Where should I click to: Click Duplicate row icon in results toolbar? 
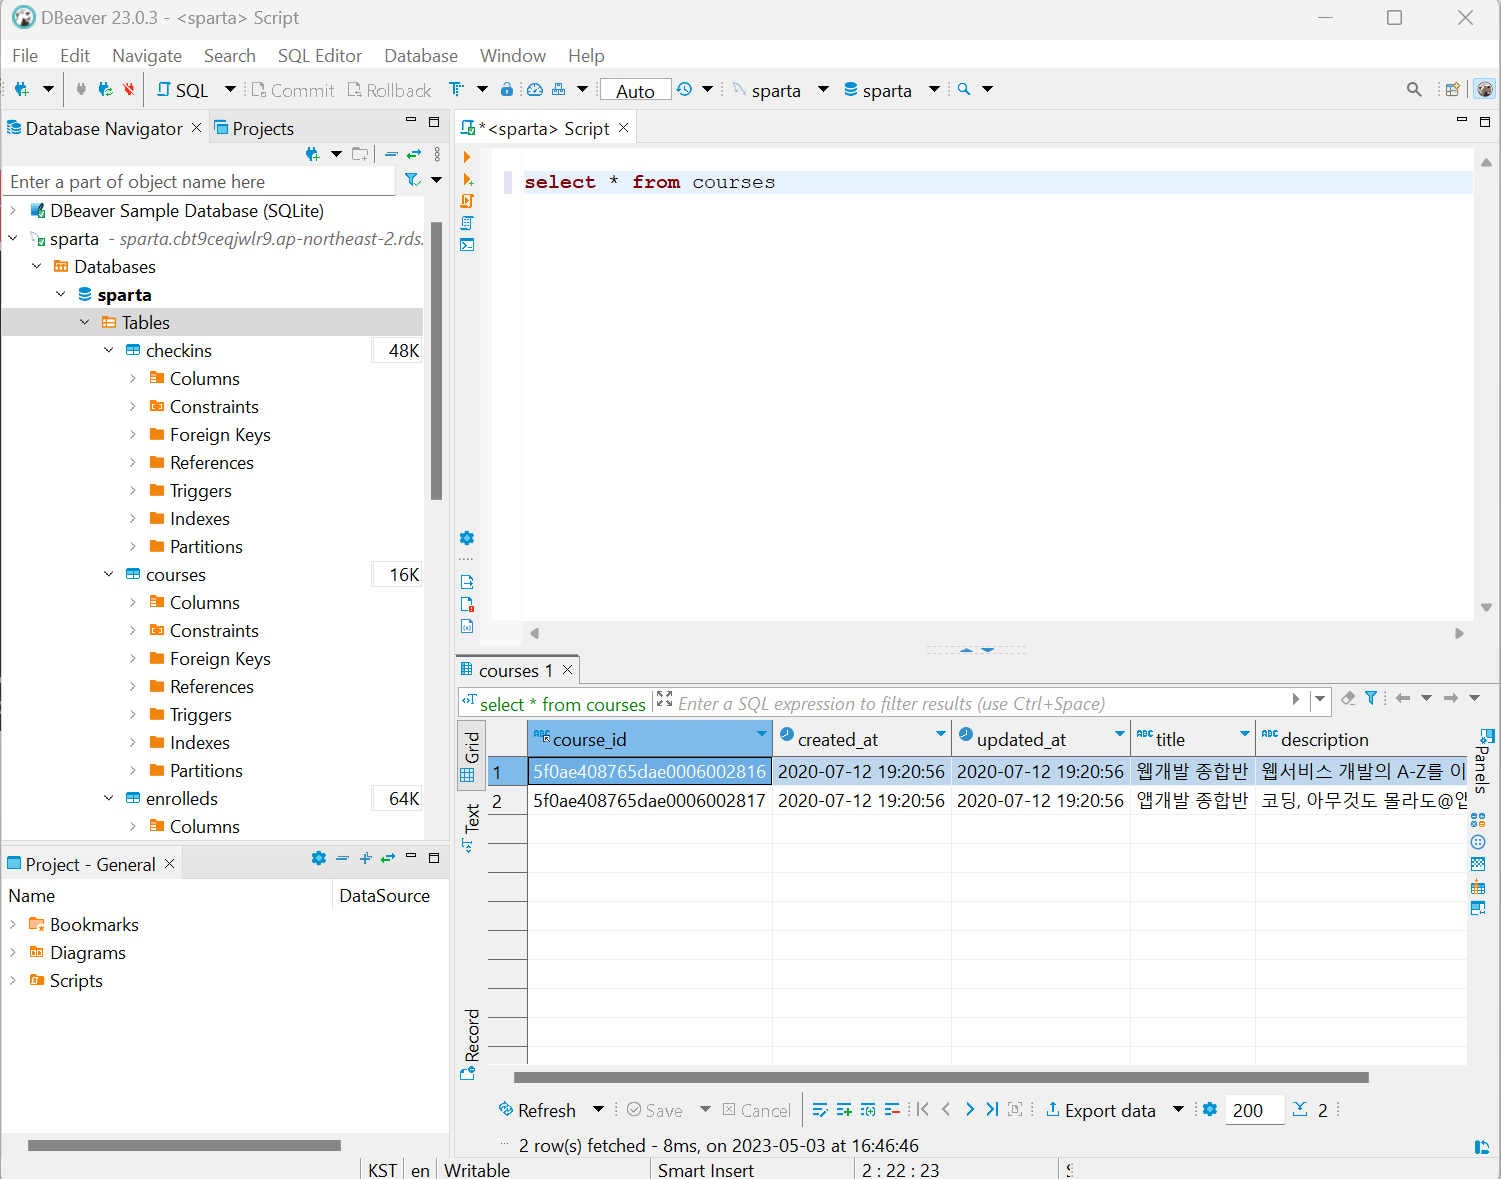(x=868, y=1109)
